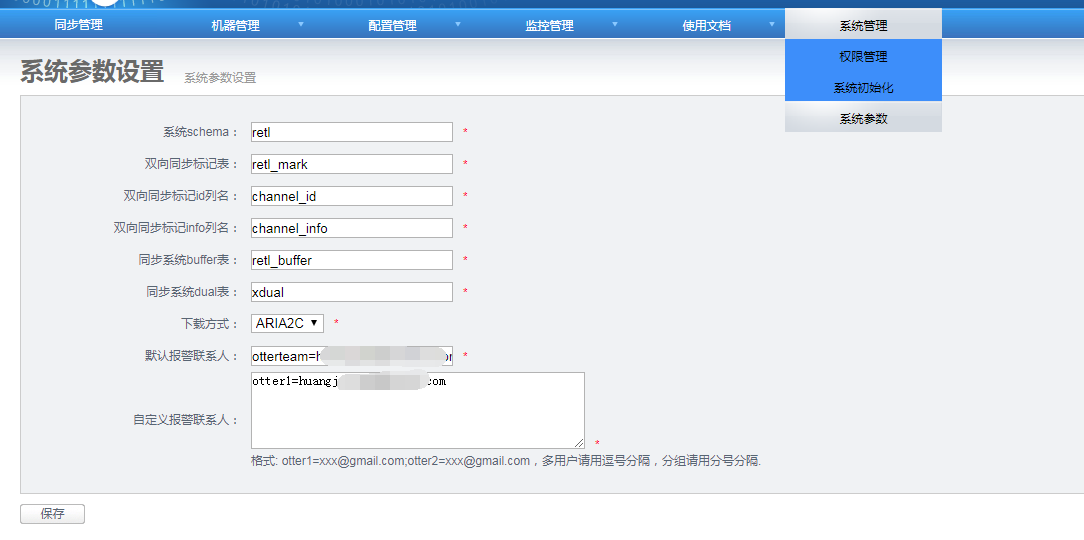
Task: Open the 配置管理 menu
Action: [x=392, y=26]
